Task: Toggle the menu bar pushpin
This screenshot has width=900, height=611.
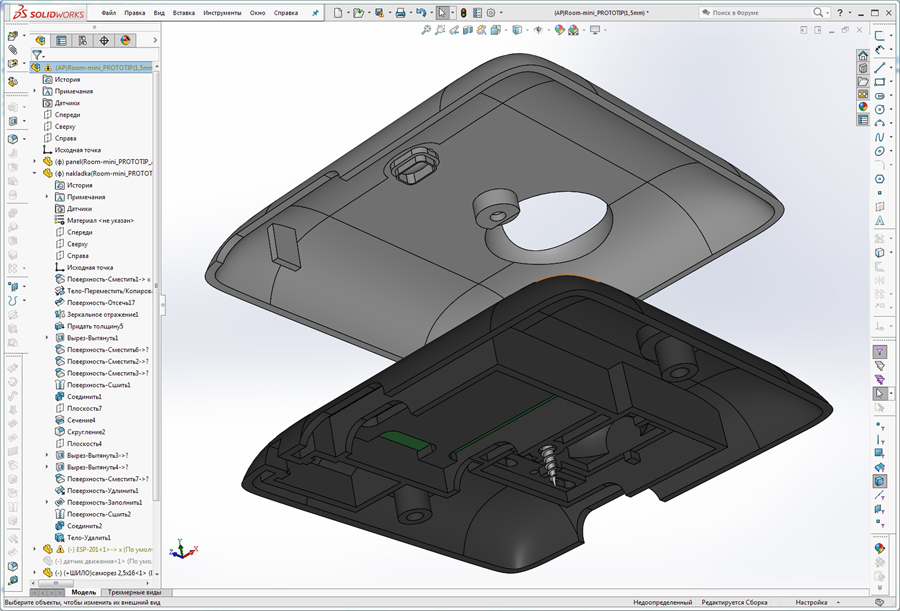Action: [316, 12]
